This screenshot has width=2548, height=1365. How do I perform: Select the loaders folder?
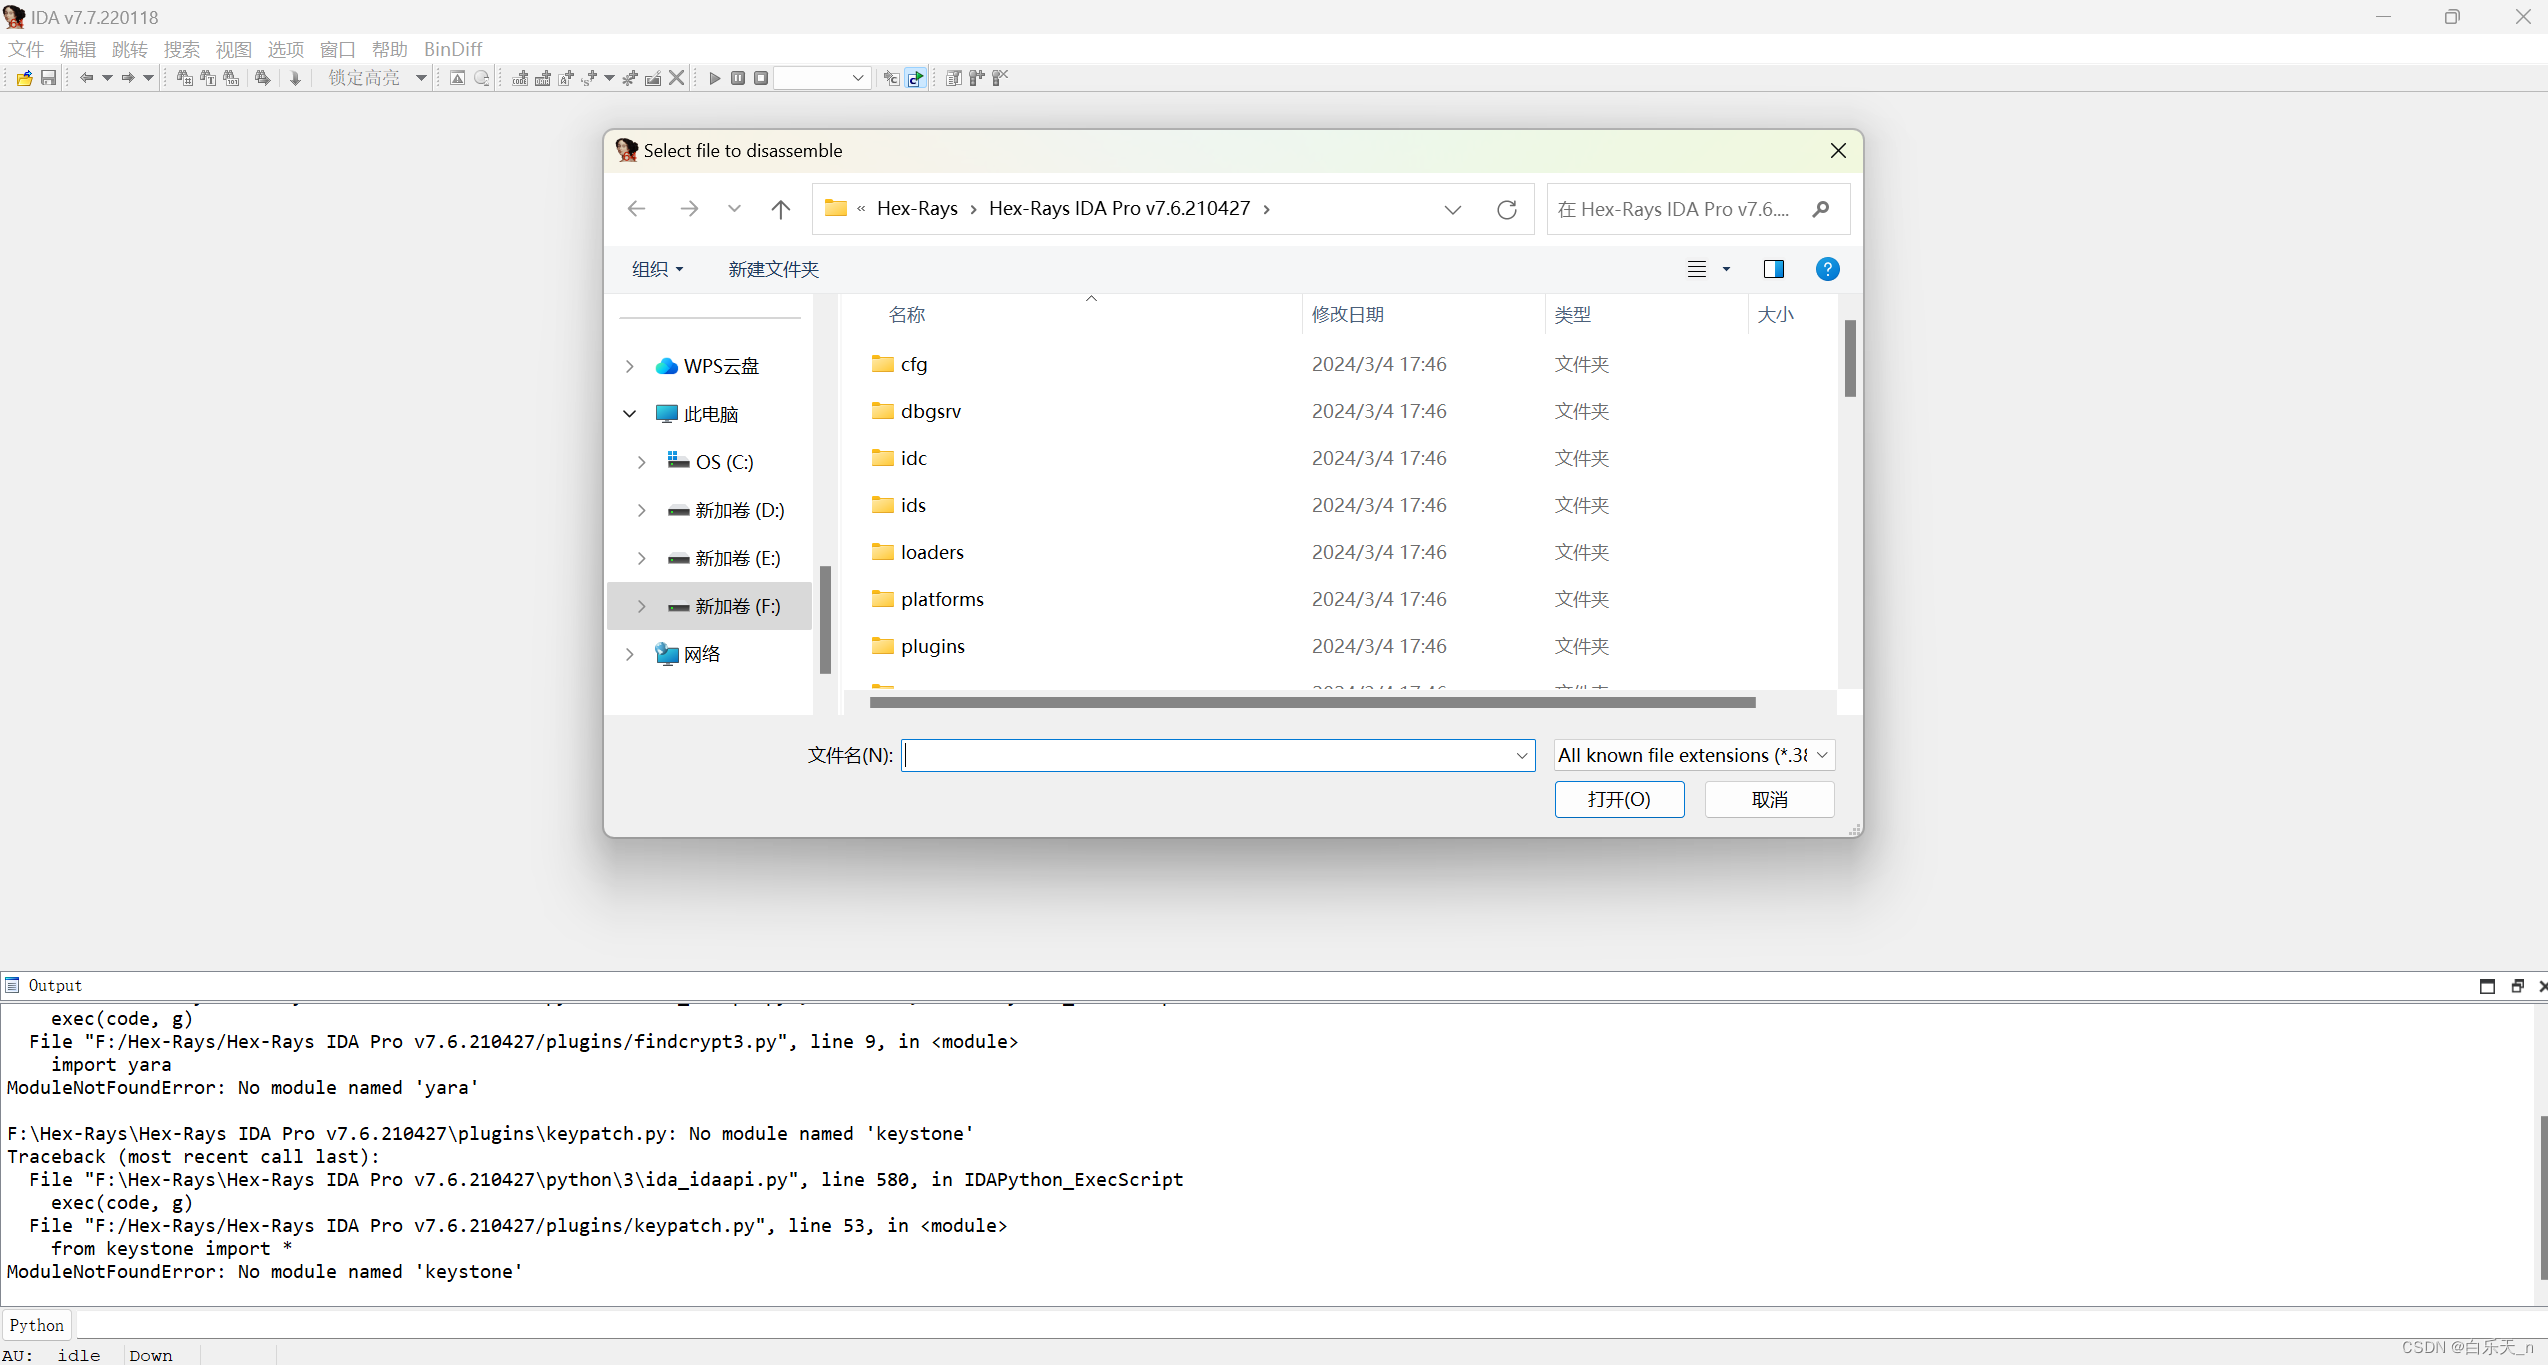click(932, 552)
